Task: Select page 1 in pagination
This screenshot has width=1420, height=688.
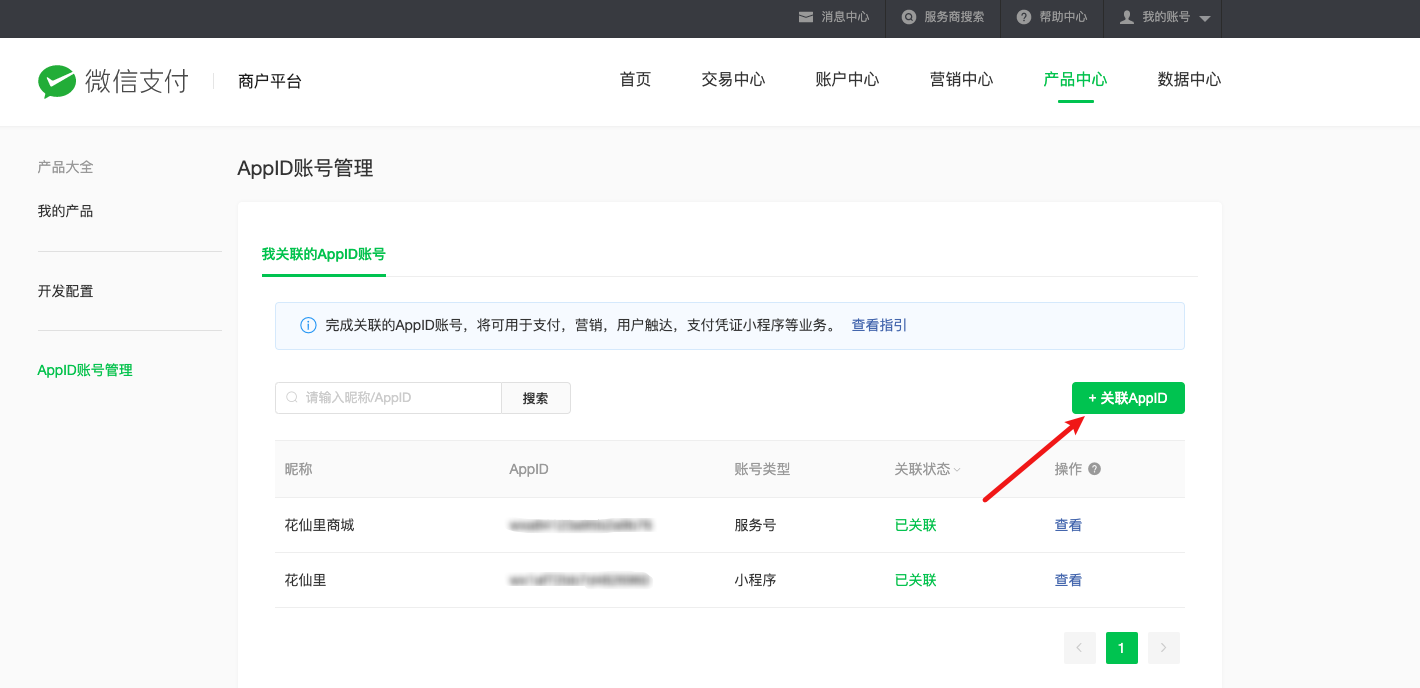Action: tap(1122, 648)
